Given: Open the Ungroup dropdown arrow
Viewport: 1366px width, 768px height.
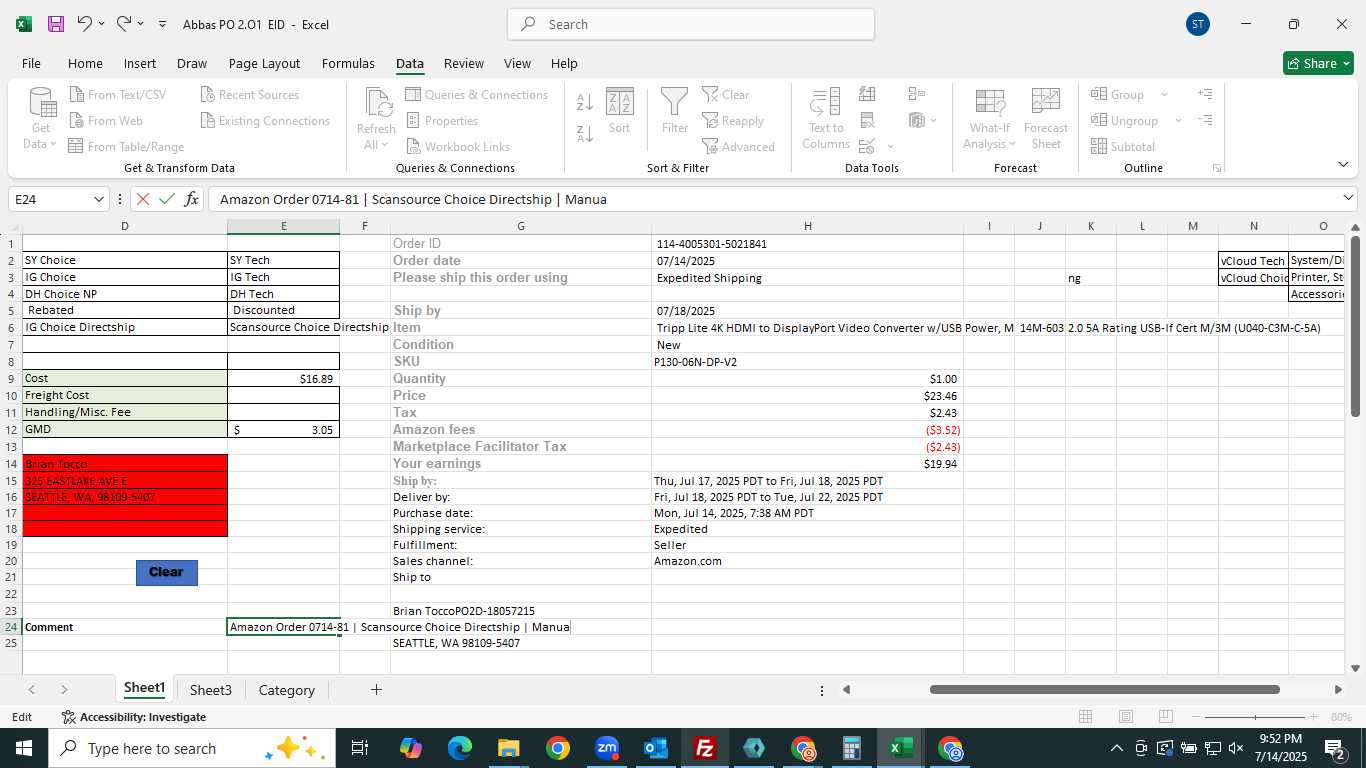Looking at the screenshot, I should (x=1178, y=121).
